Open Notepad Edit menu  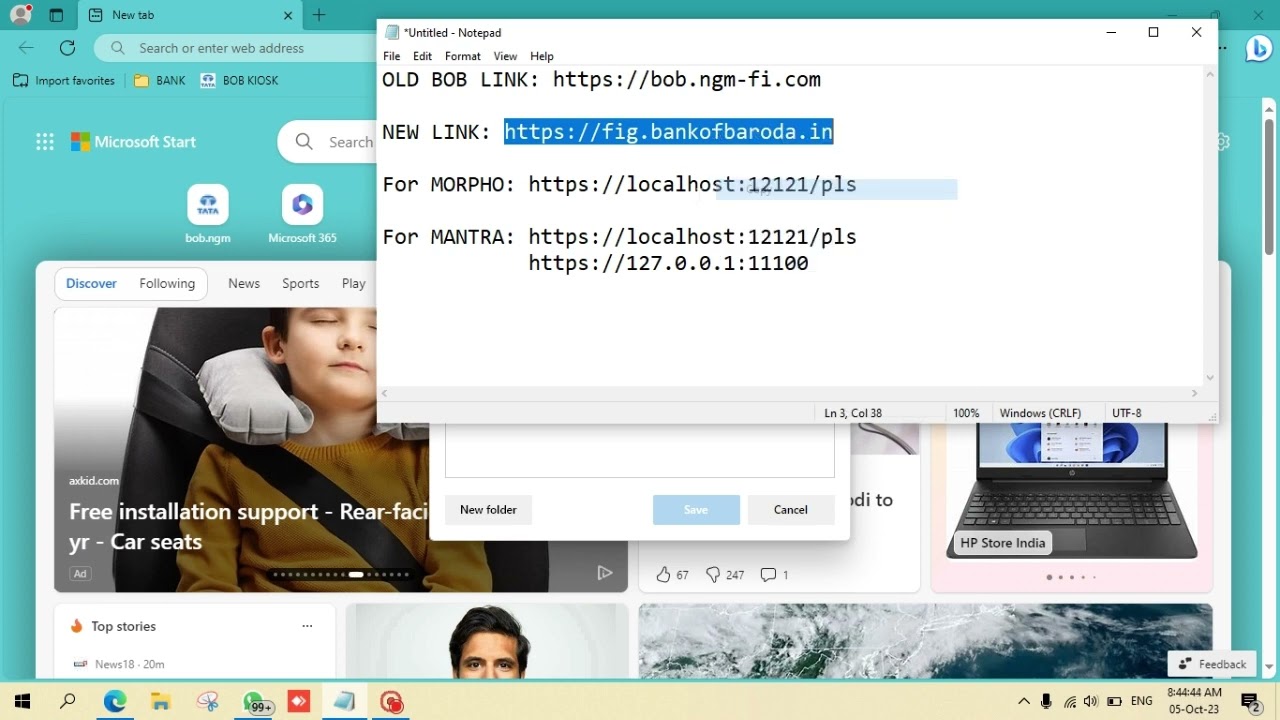click(422, 56)
